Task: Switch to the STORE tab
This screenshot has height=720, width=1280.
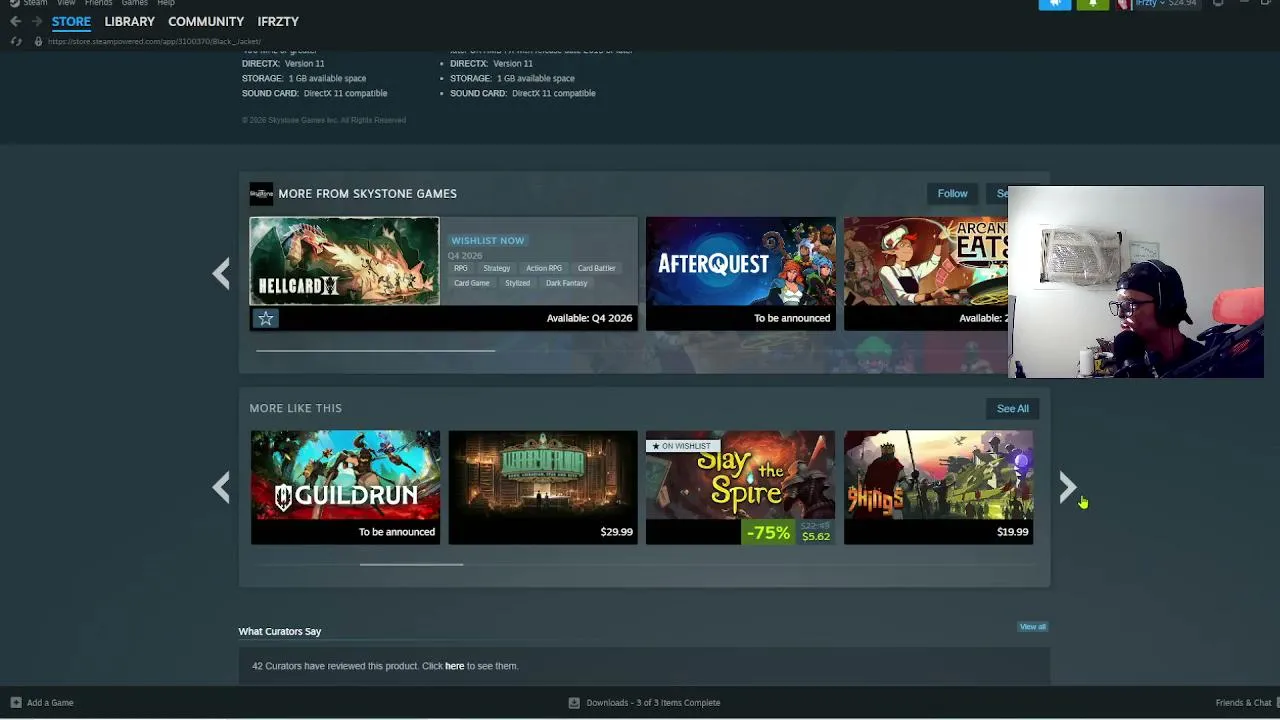Action: (71, 21)
